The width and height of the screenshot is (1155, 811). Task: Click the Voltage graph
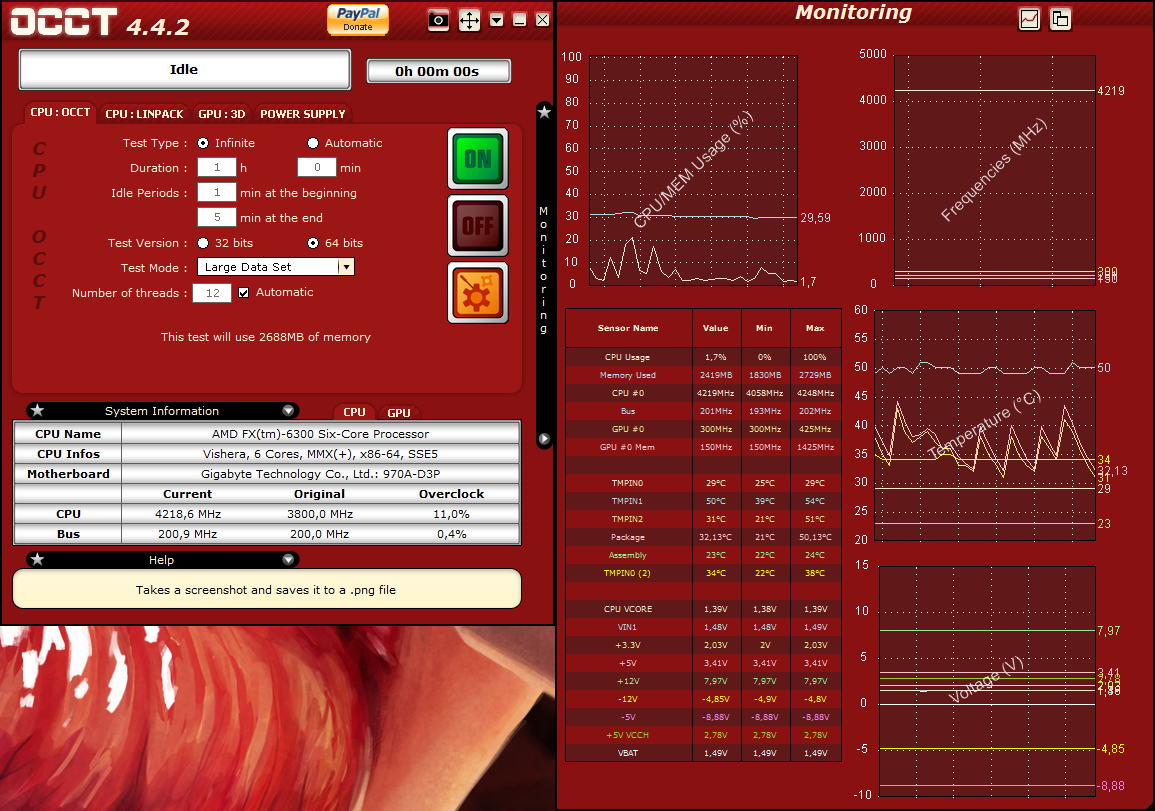tap(987, 681)
